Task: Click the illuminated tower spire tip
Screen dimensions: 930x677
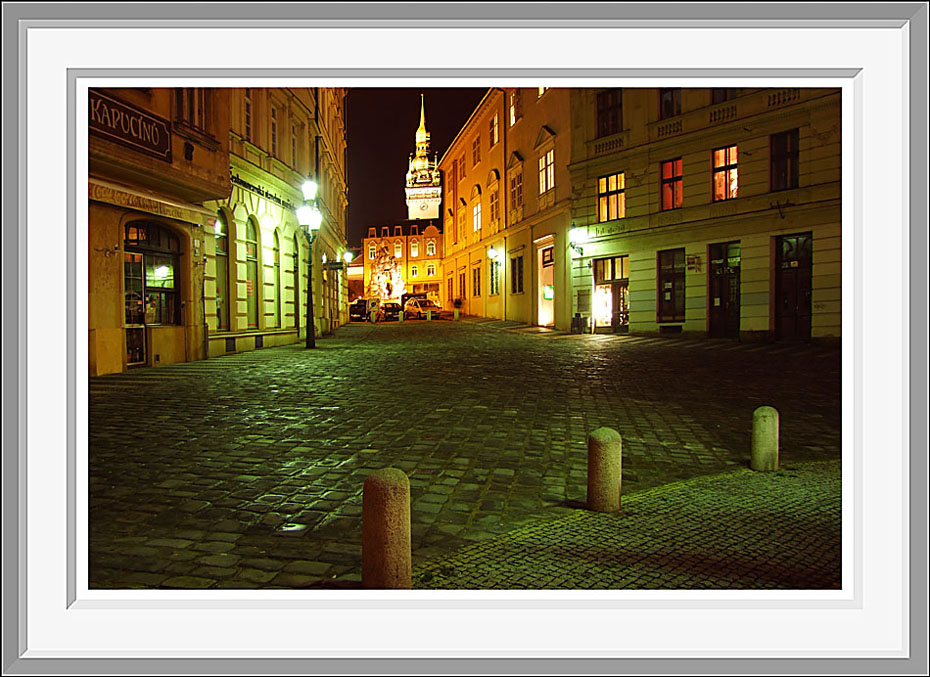Action: [422, 105]
